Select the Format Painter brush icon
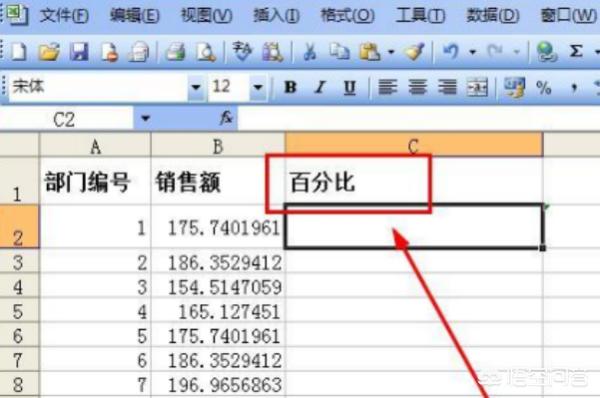This screenshot has width=600, height=398. (x=414, y=52)
